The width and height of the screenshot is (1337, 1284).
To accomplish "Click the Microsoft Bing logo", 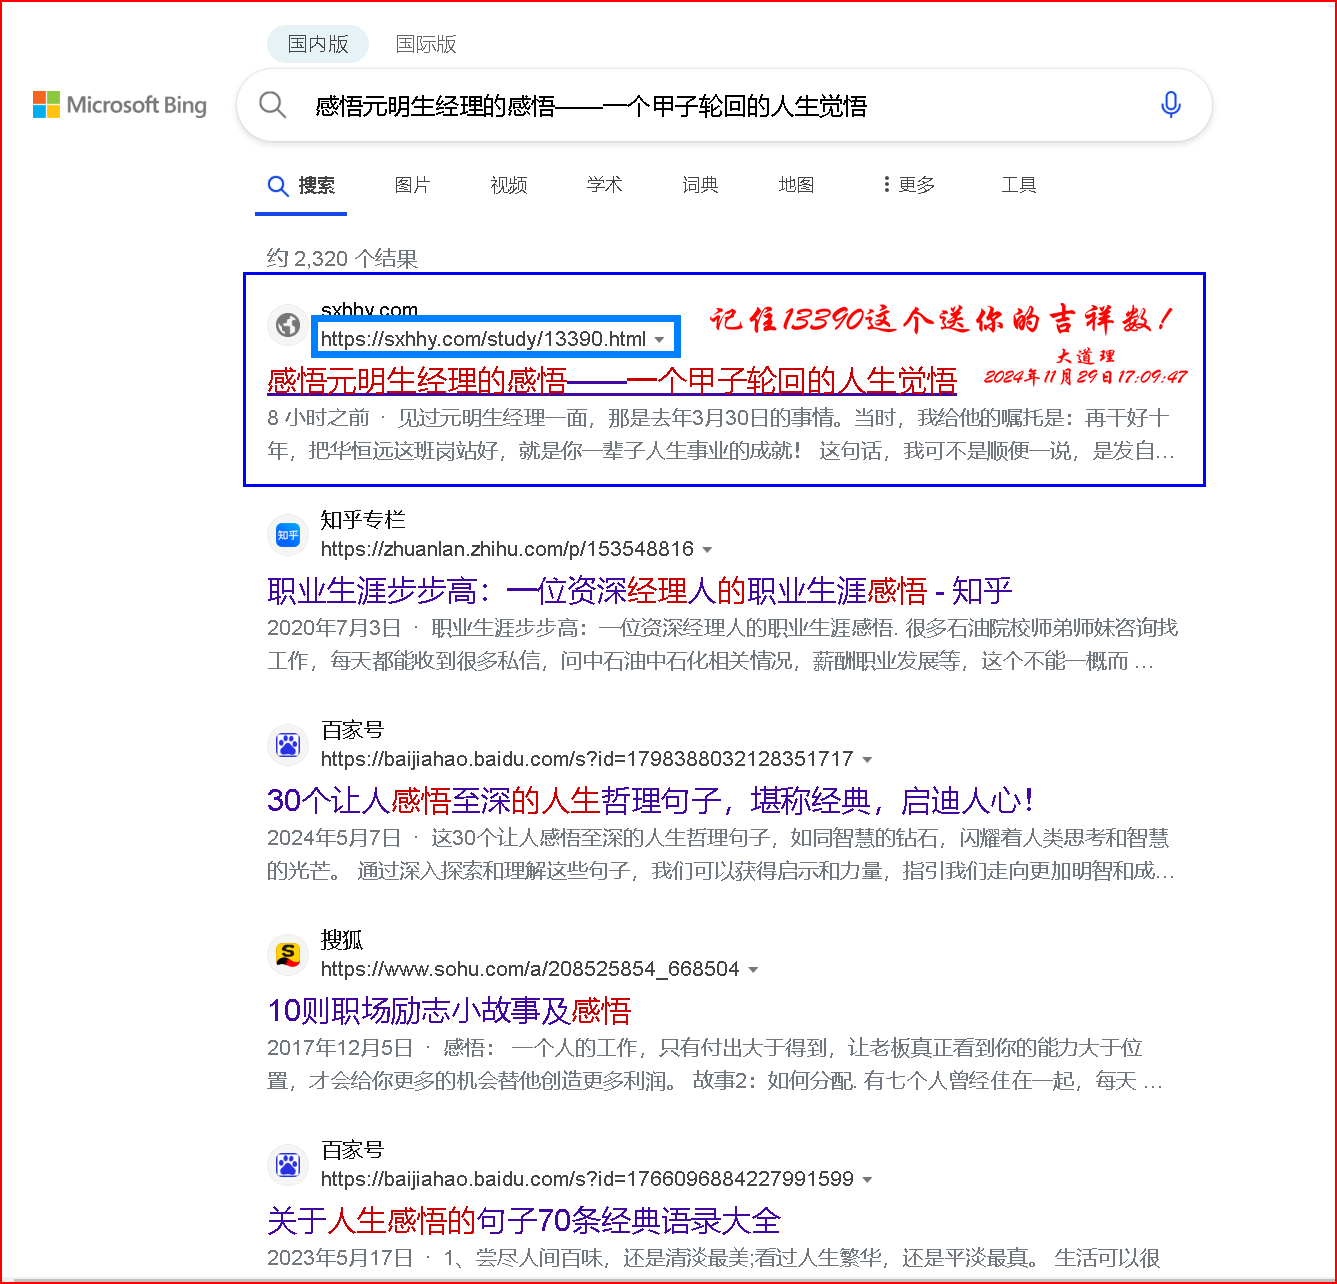I will click(120, 105).
